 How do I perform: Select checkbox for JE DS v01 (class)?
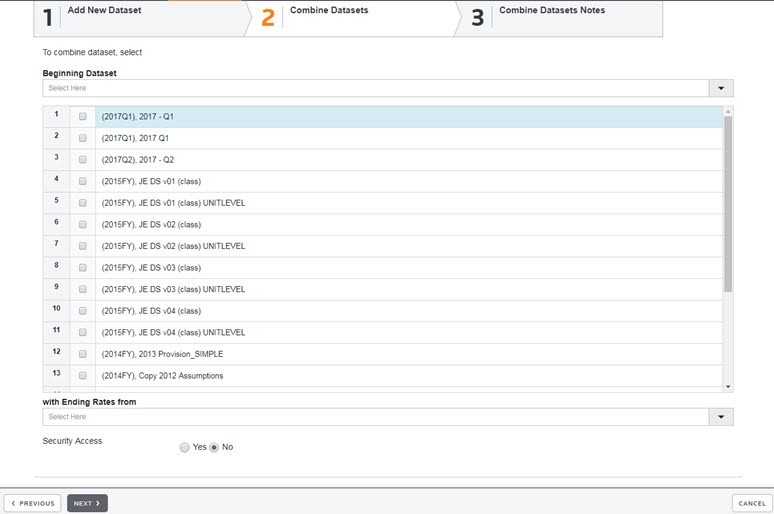(x=83, y=181)
